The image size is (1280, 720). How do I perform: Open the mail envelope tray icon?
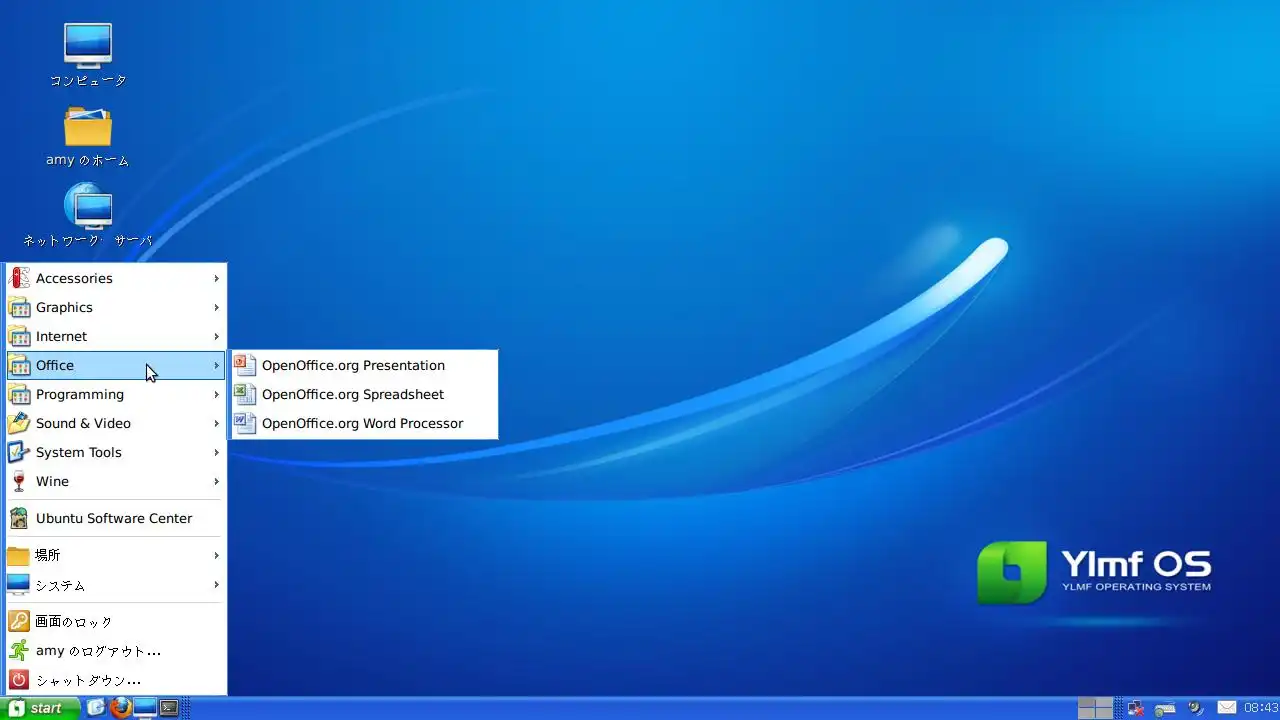click(x=1227, y=708)
